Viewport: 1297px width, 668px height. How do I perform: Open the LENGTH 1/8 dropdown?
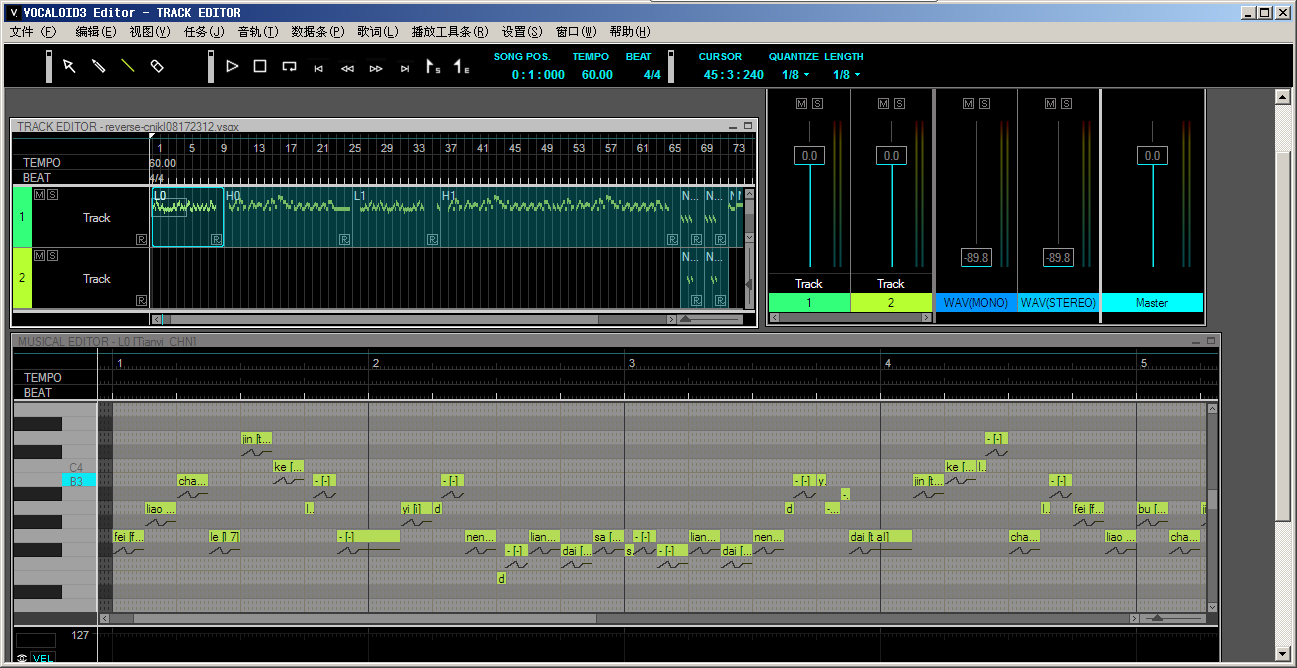point(847,75)
